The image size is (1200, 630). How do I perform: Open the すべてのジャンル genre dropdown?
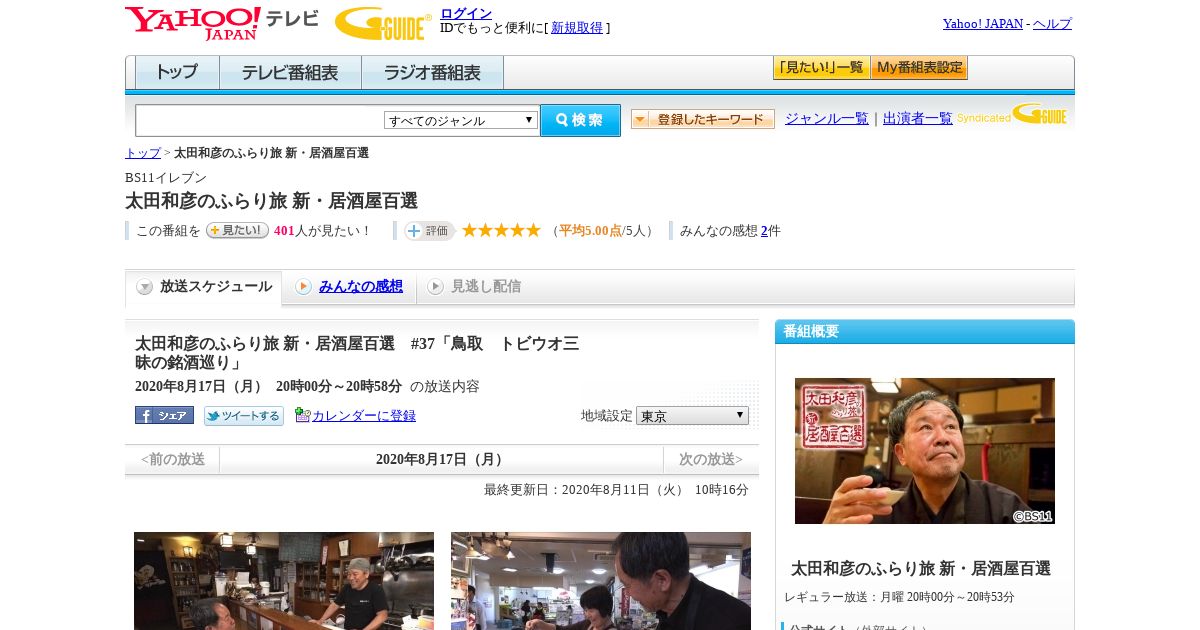click(x=461, y=120)
